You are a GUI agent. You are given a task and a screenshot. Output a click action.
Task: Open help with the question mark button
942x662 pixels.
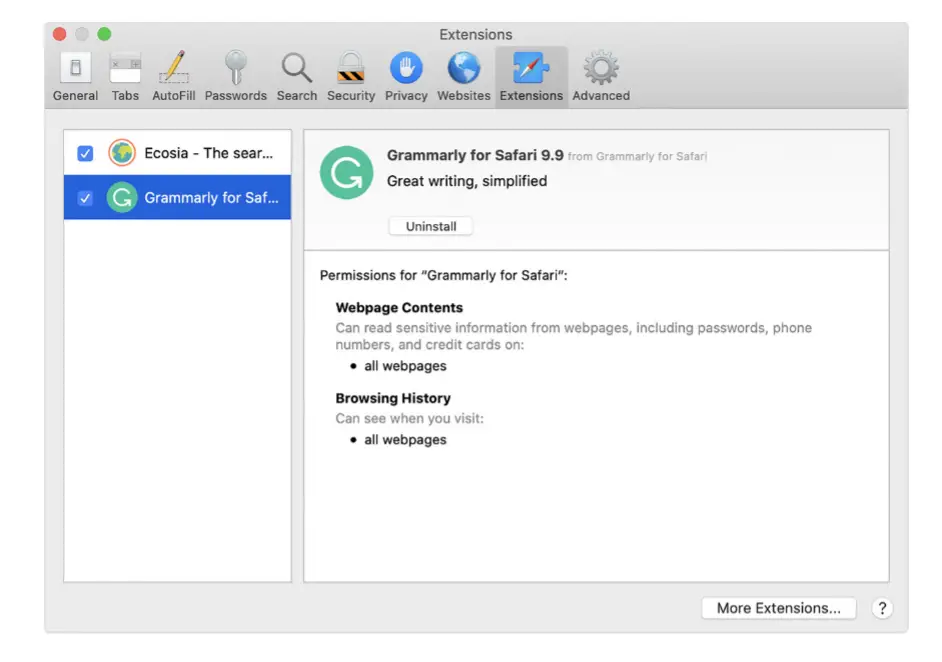click(882, 608)
